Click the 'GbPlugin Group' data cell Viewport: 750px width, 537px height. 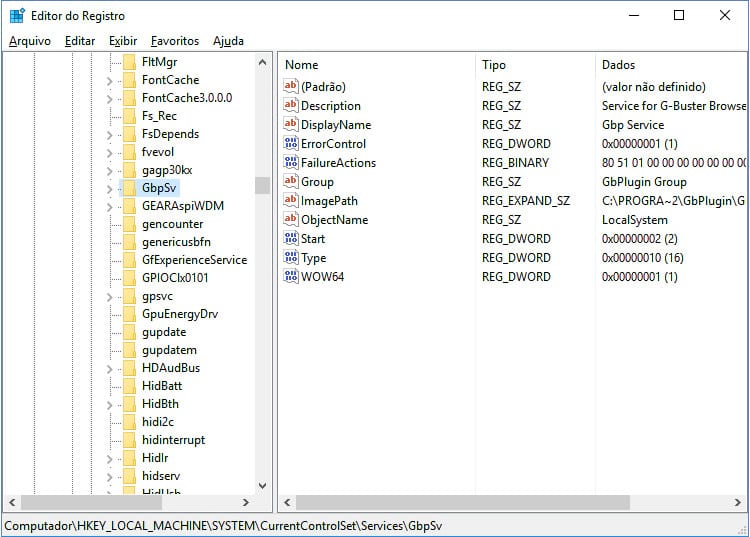(644, 182)
